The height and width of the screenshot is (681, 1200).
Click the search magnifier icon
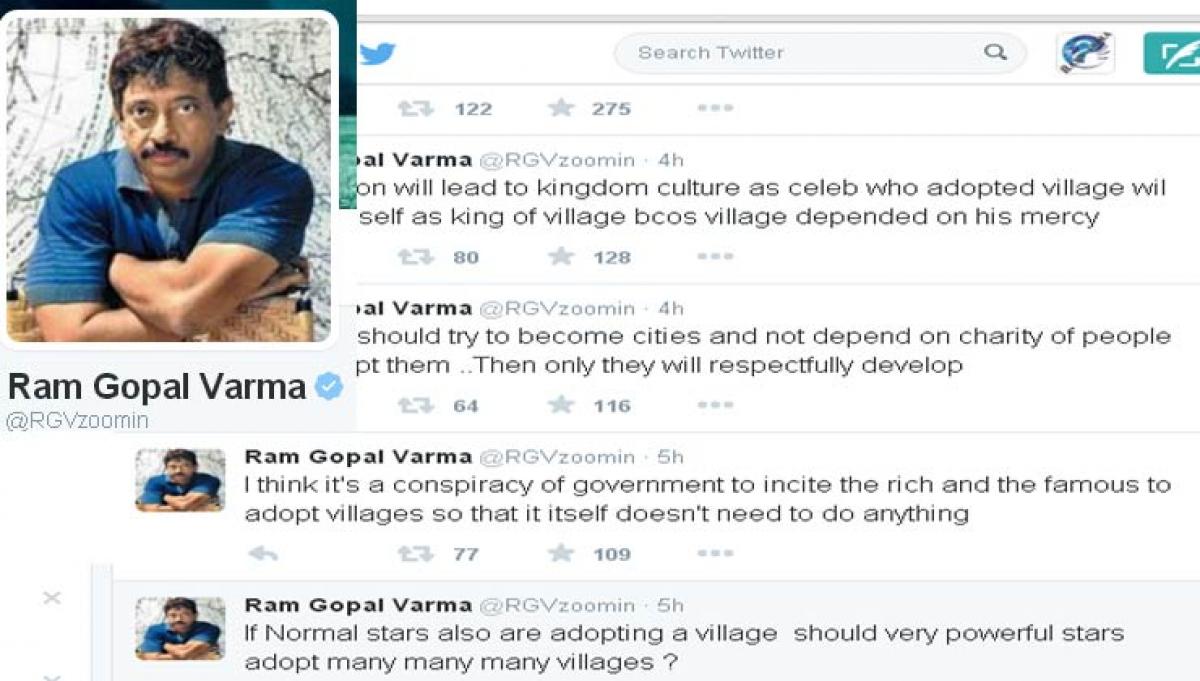tap(995, 52)
